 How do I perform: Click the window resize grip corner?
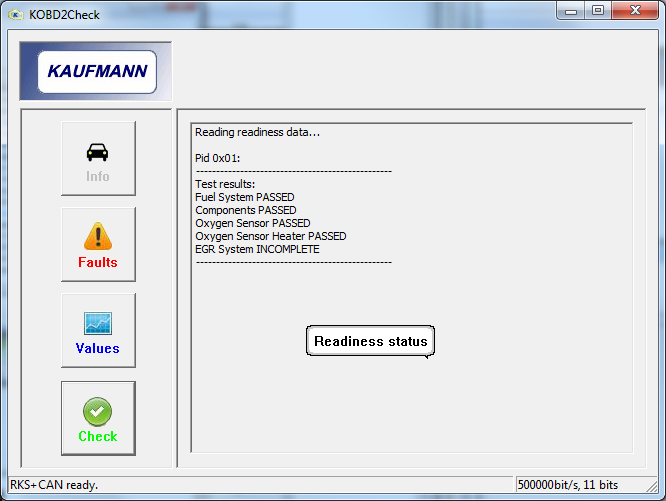click(652, 486)
